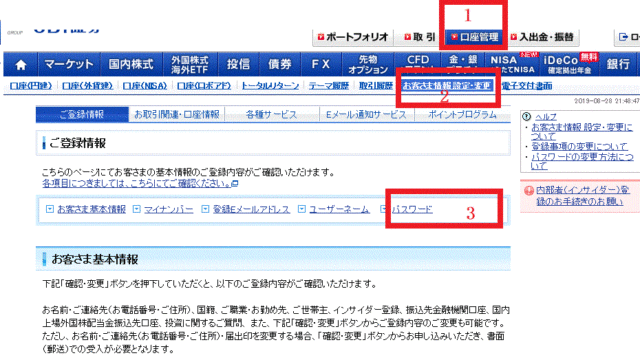Open the ポートフォリオ menu button
The width and height of the screenshot is (640, 360).
pos(353,37)
